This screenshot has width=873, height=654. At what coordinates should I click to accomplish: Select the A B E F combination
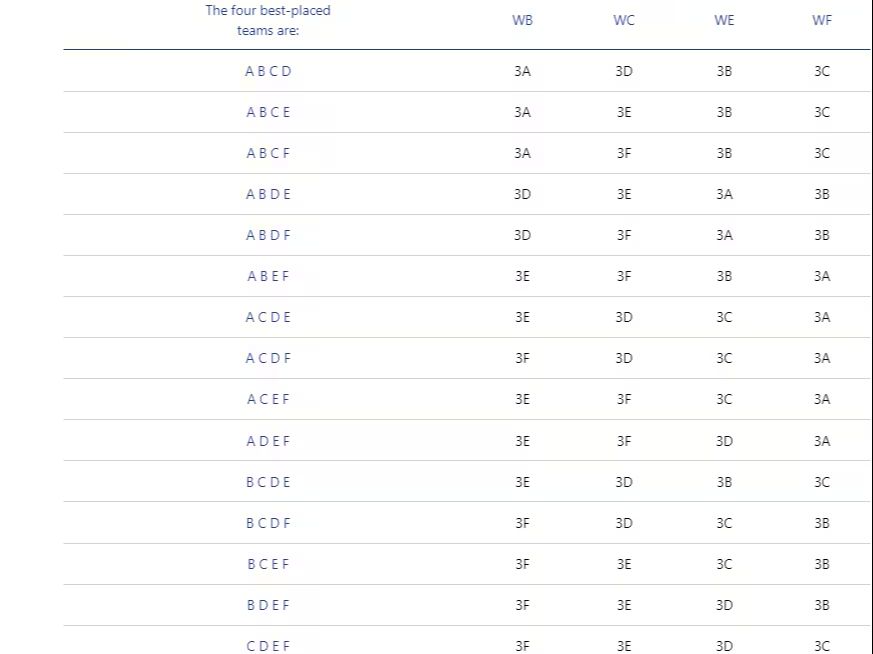pos(268,276)
